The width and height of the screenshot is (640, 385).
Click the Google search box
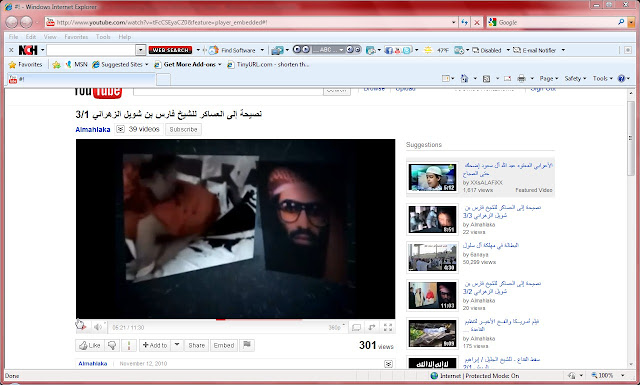556,22
